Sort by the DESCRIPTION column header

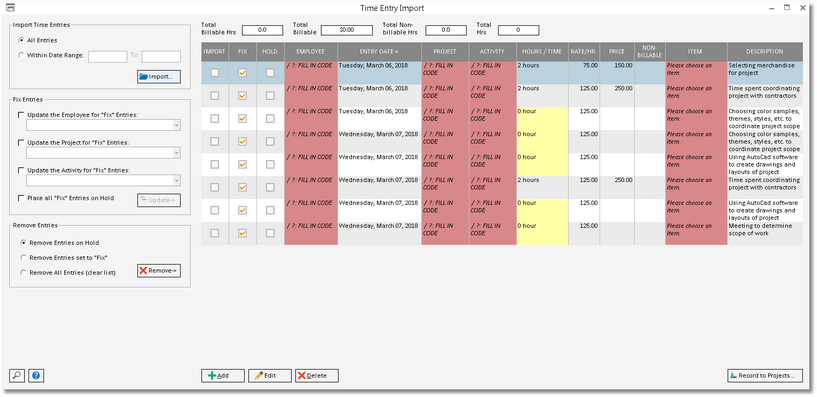(764, 52)
